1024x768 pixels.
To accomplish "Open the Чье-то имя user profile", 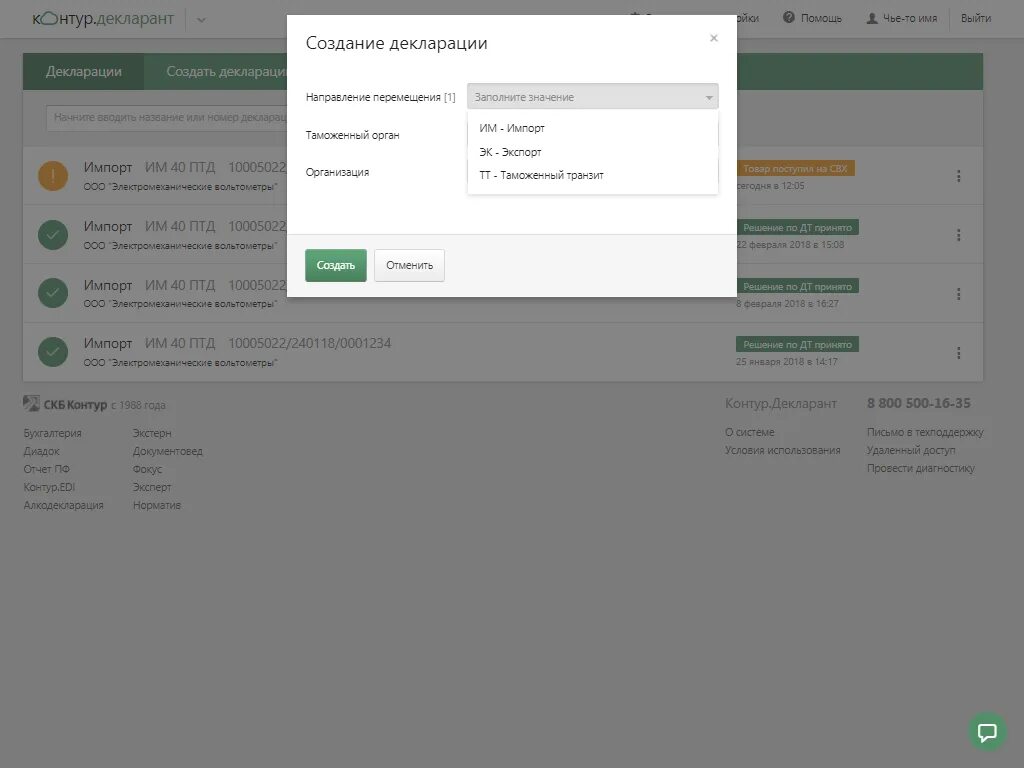I will click(901, 18).
